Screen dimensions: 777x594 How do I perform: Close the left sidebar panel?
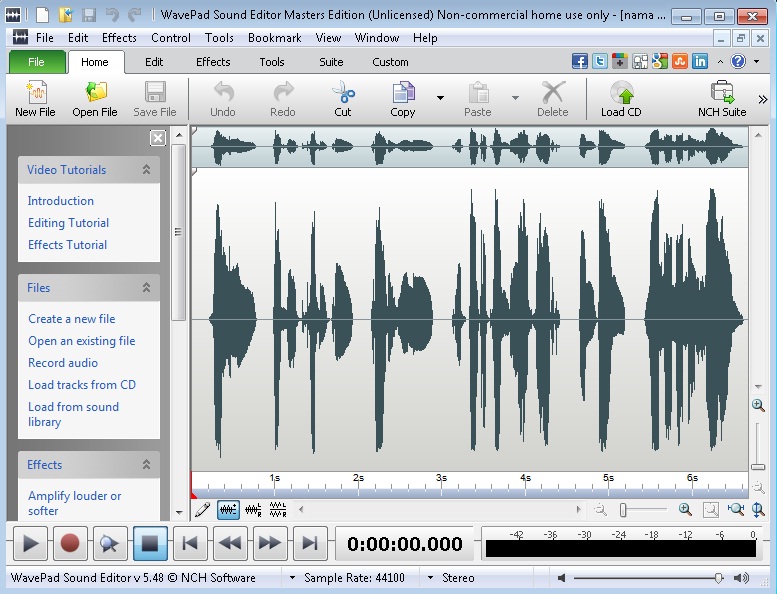pos(158,138)
